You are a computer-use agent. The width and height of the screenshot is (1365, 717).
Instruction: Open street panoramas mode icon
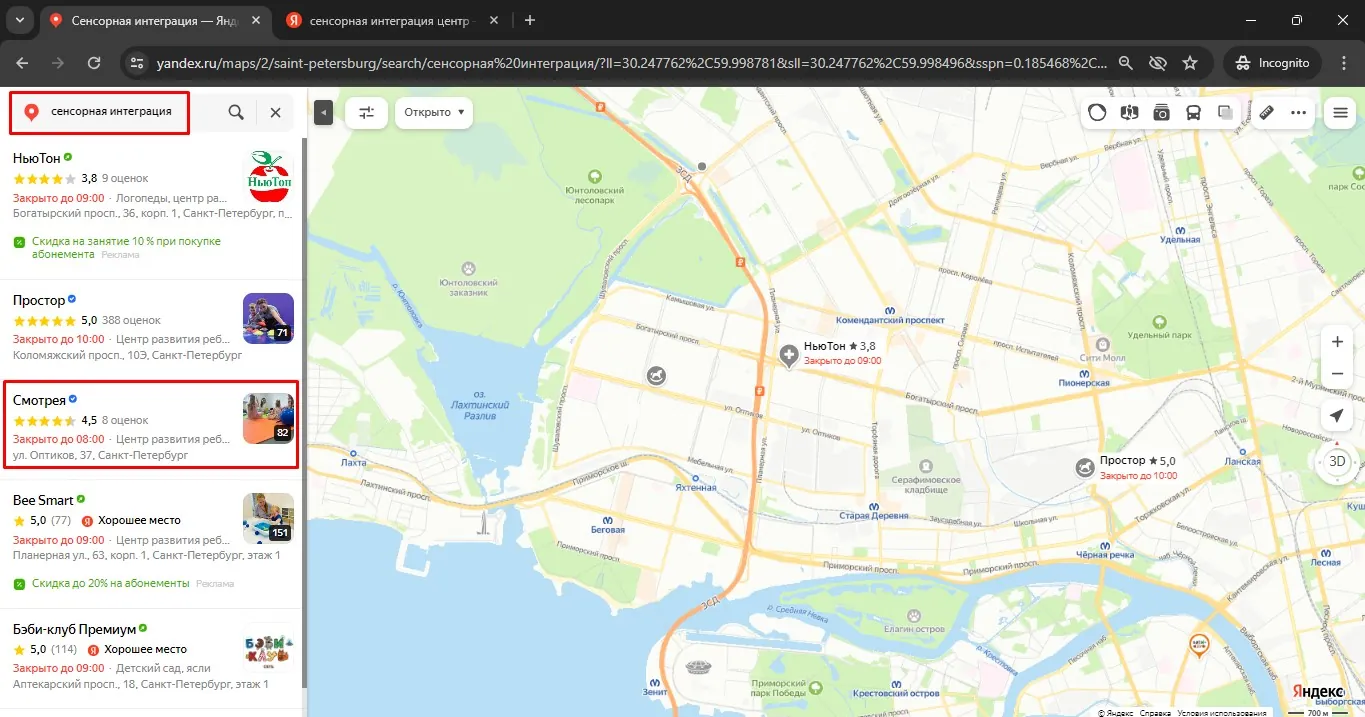coord(1130,113)
